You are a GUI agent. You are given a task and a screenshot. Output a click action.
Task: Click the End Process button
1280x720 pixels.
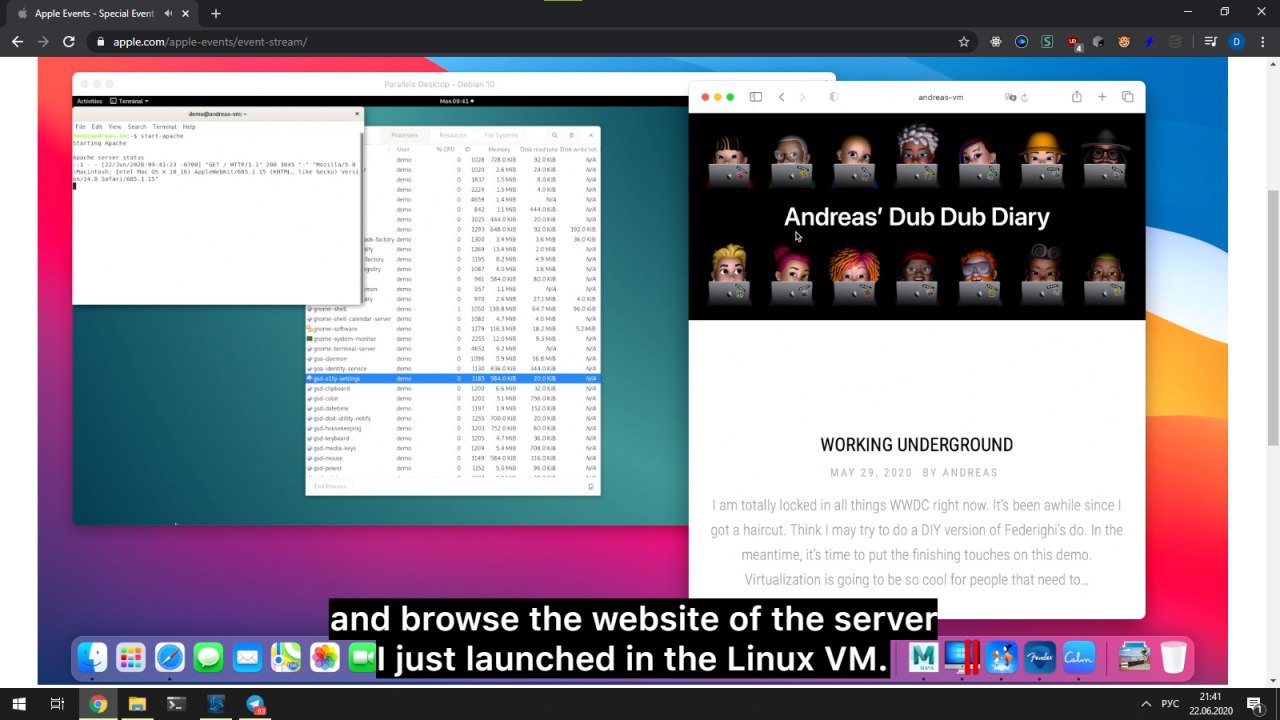click(330, 486)
